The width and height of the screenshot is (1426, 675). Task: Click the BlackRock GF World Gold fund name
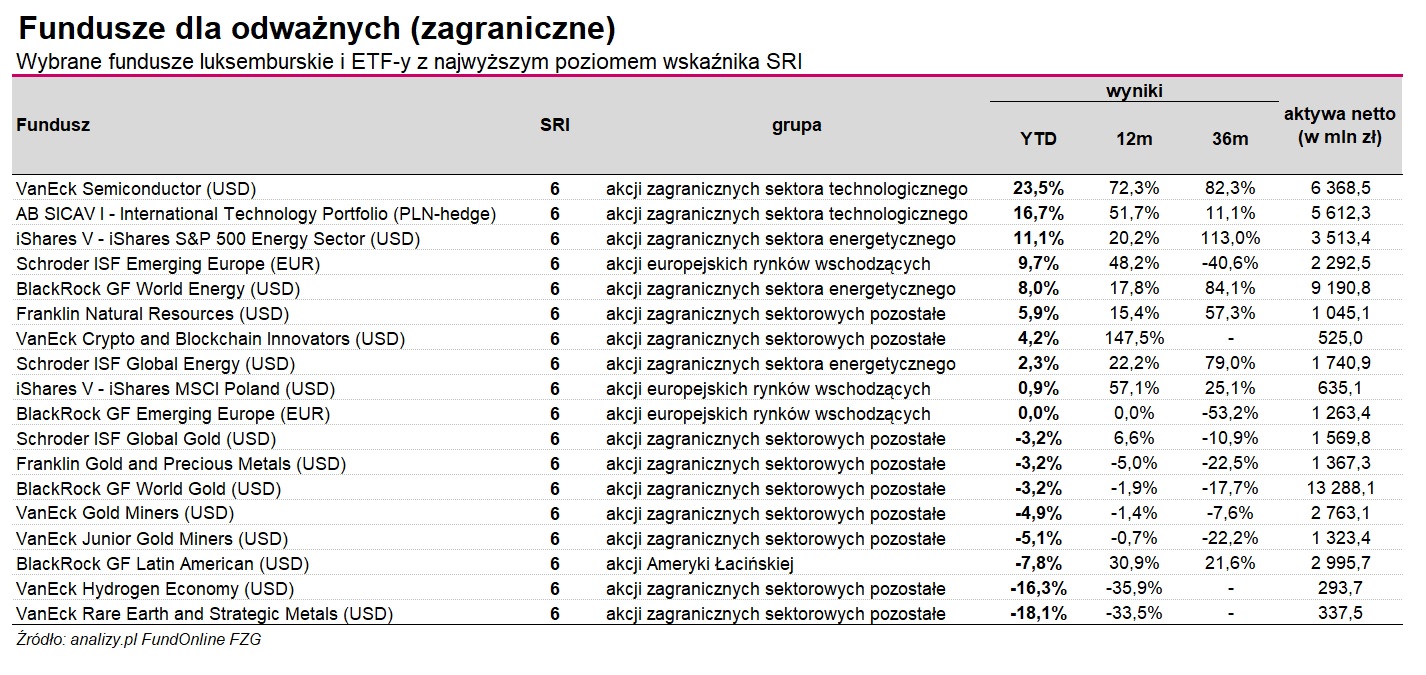(x=148, y=489)
